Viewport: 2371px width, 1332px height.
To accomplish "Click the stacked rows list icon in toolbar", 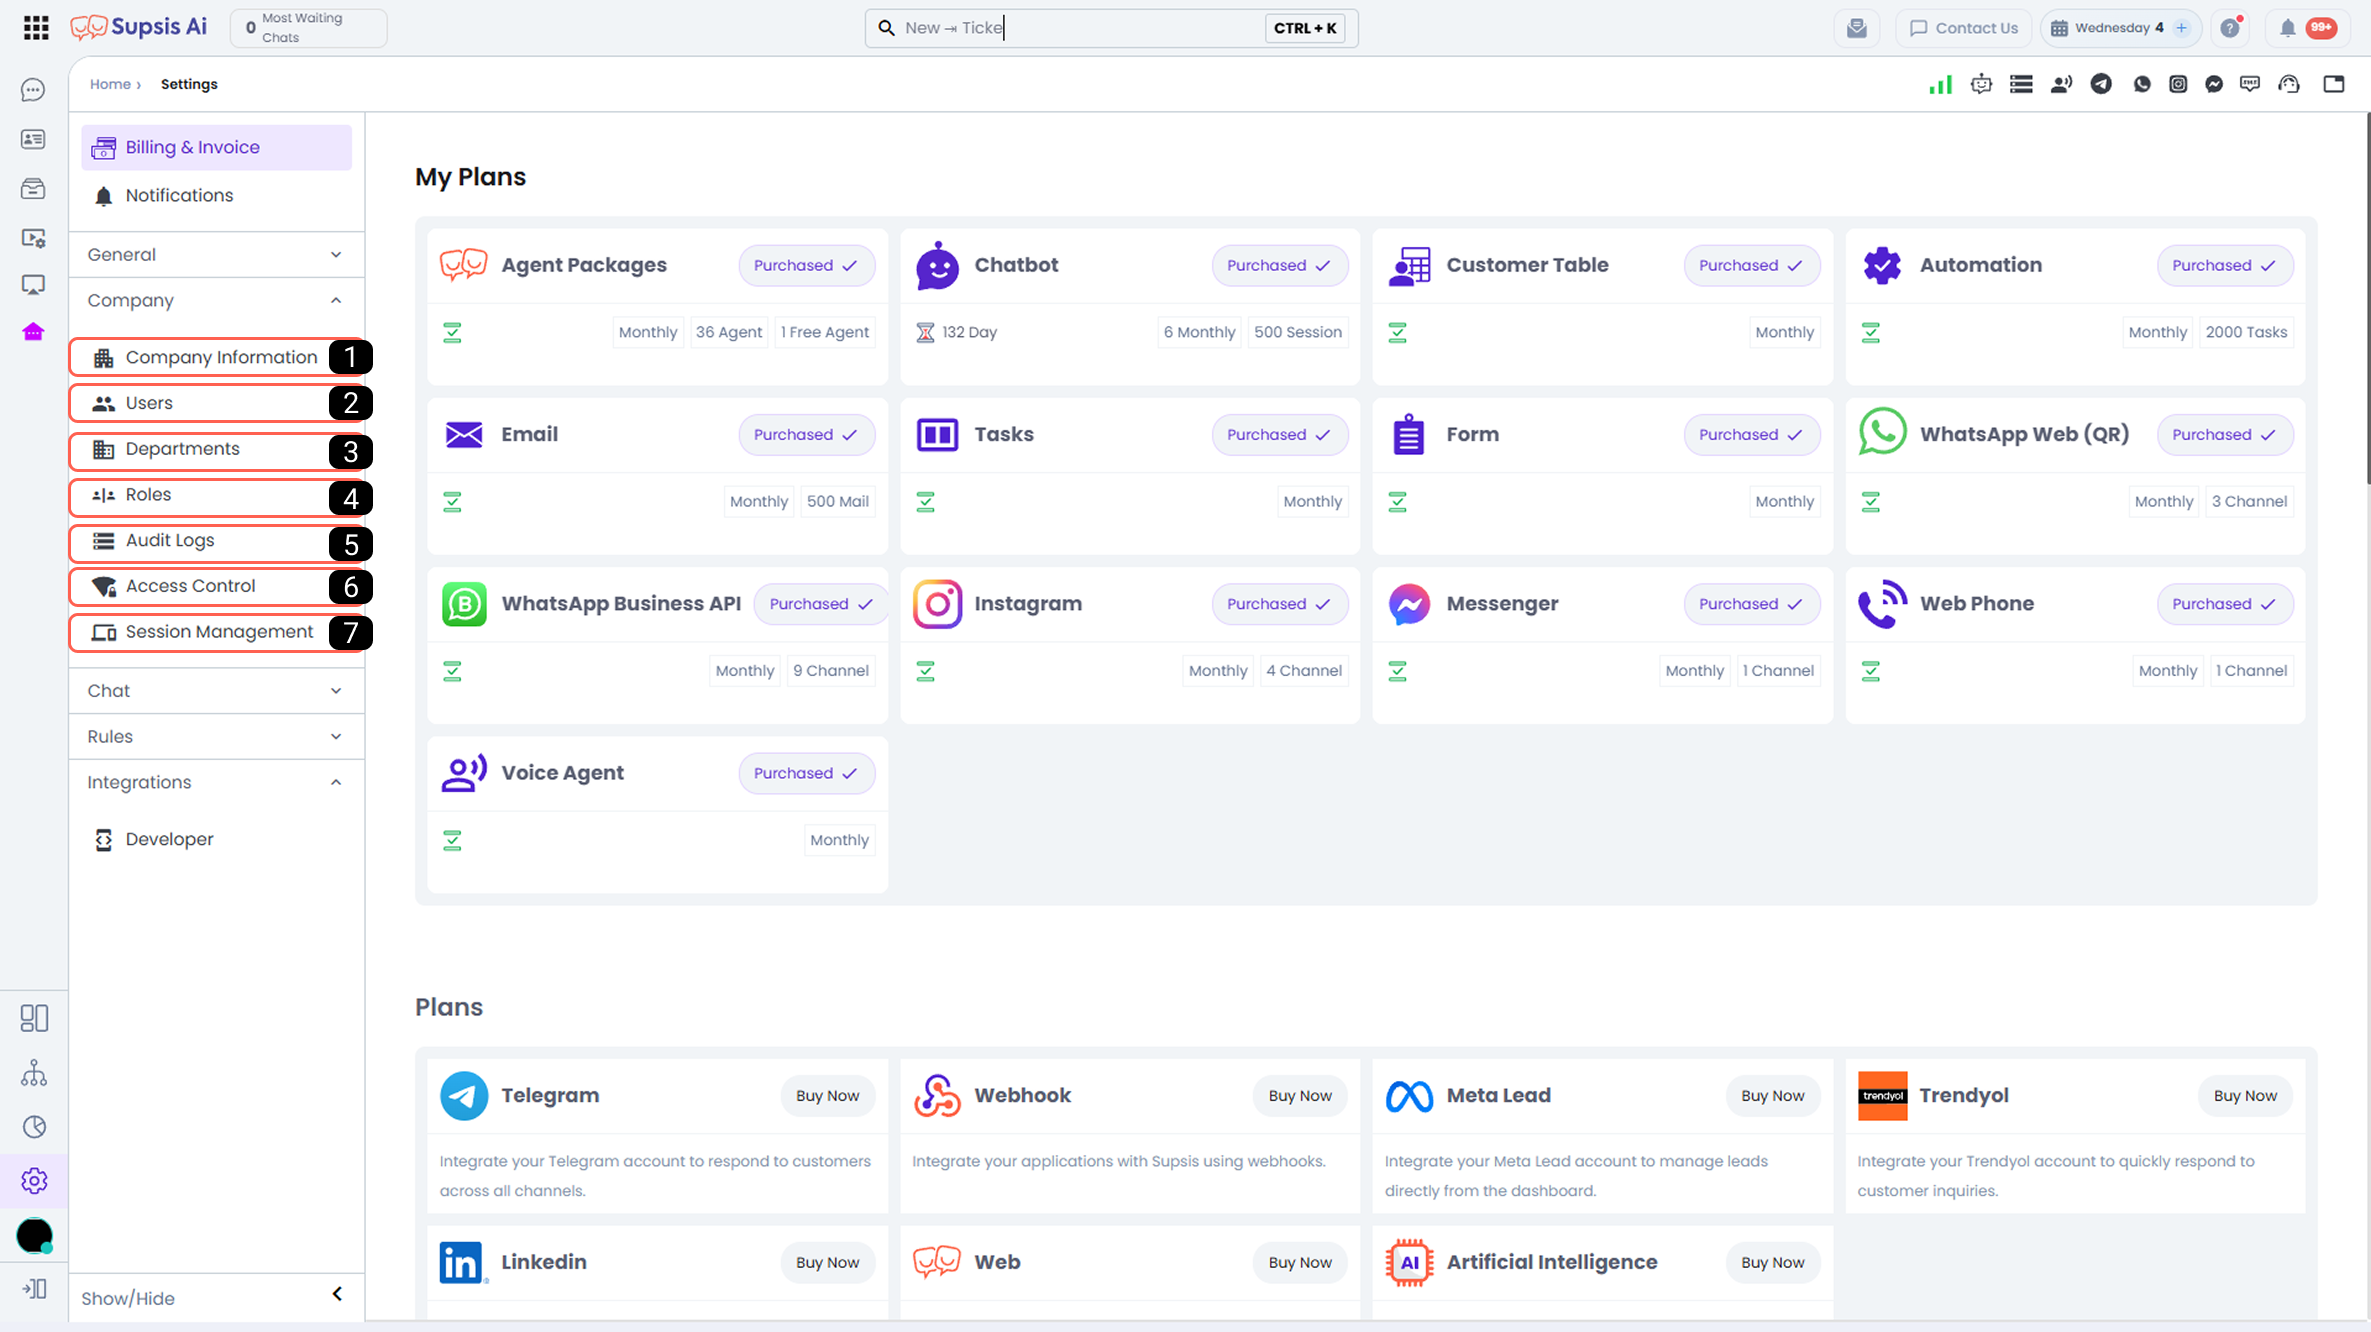I will pyautogui.click(x=2021, y=85).
